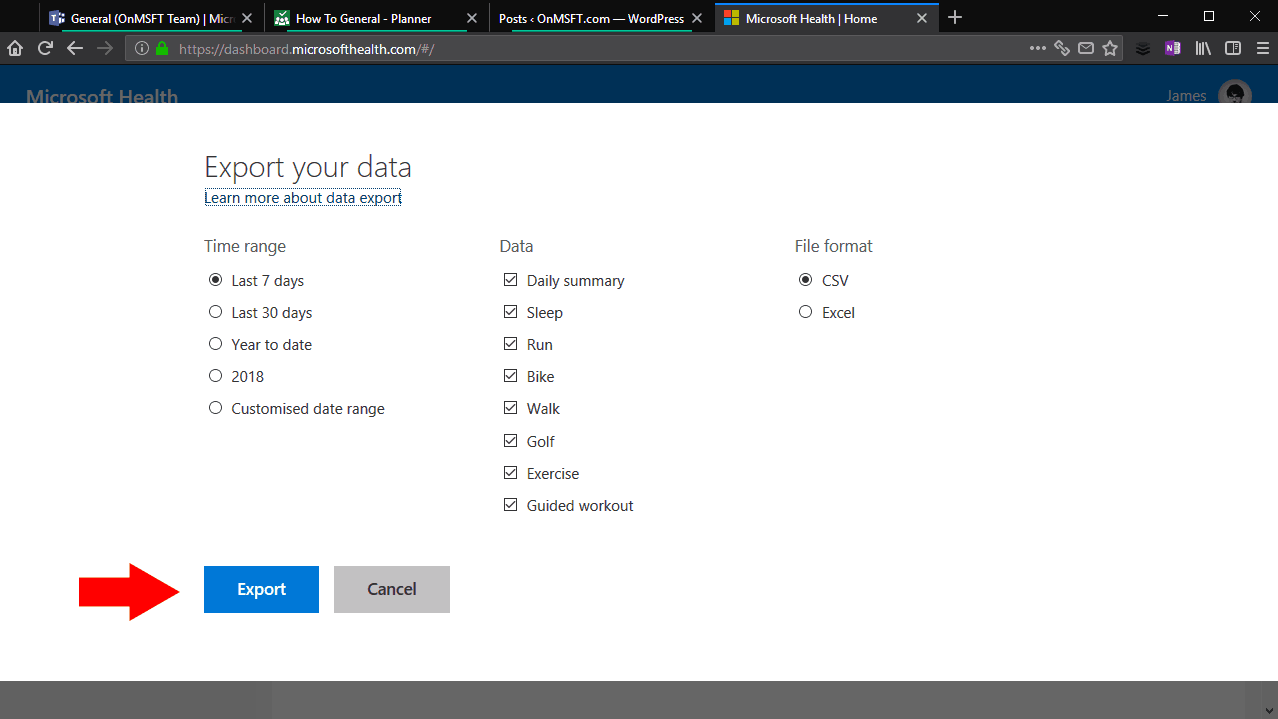Toggle the Sleep data checkbox
The height and width of the screenshot is (719, 1278).
point(511,312)
